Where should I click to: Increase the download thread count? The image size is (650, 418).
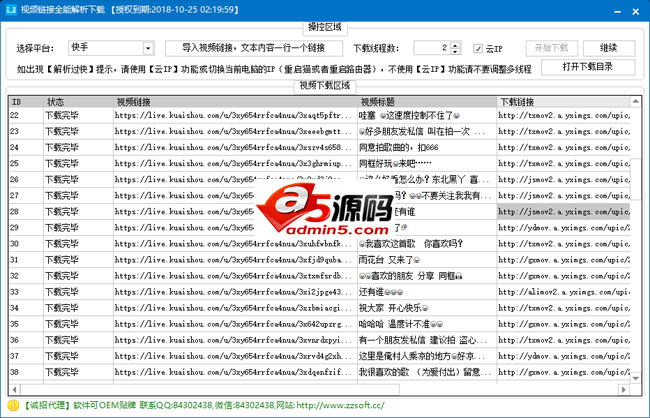456,45
